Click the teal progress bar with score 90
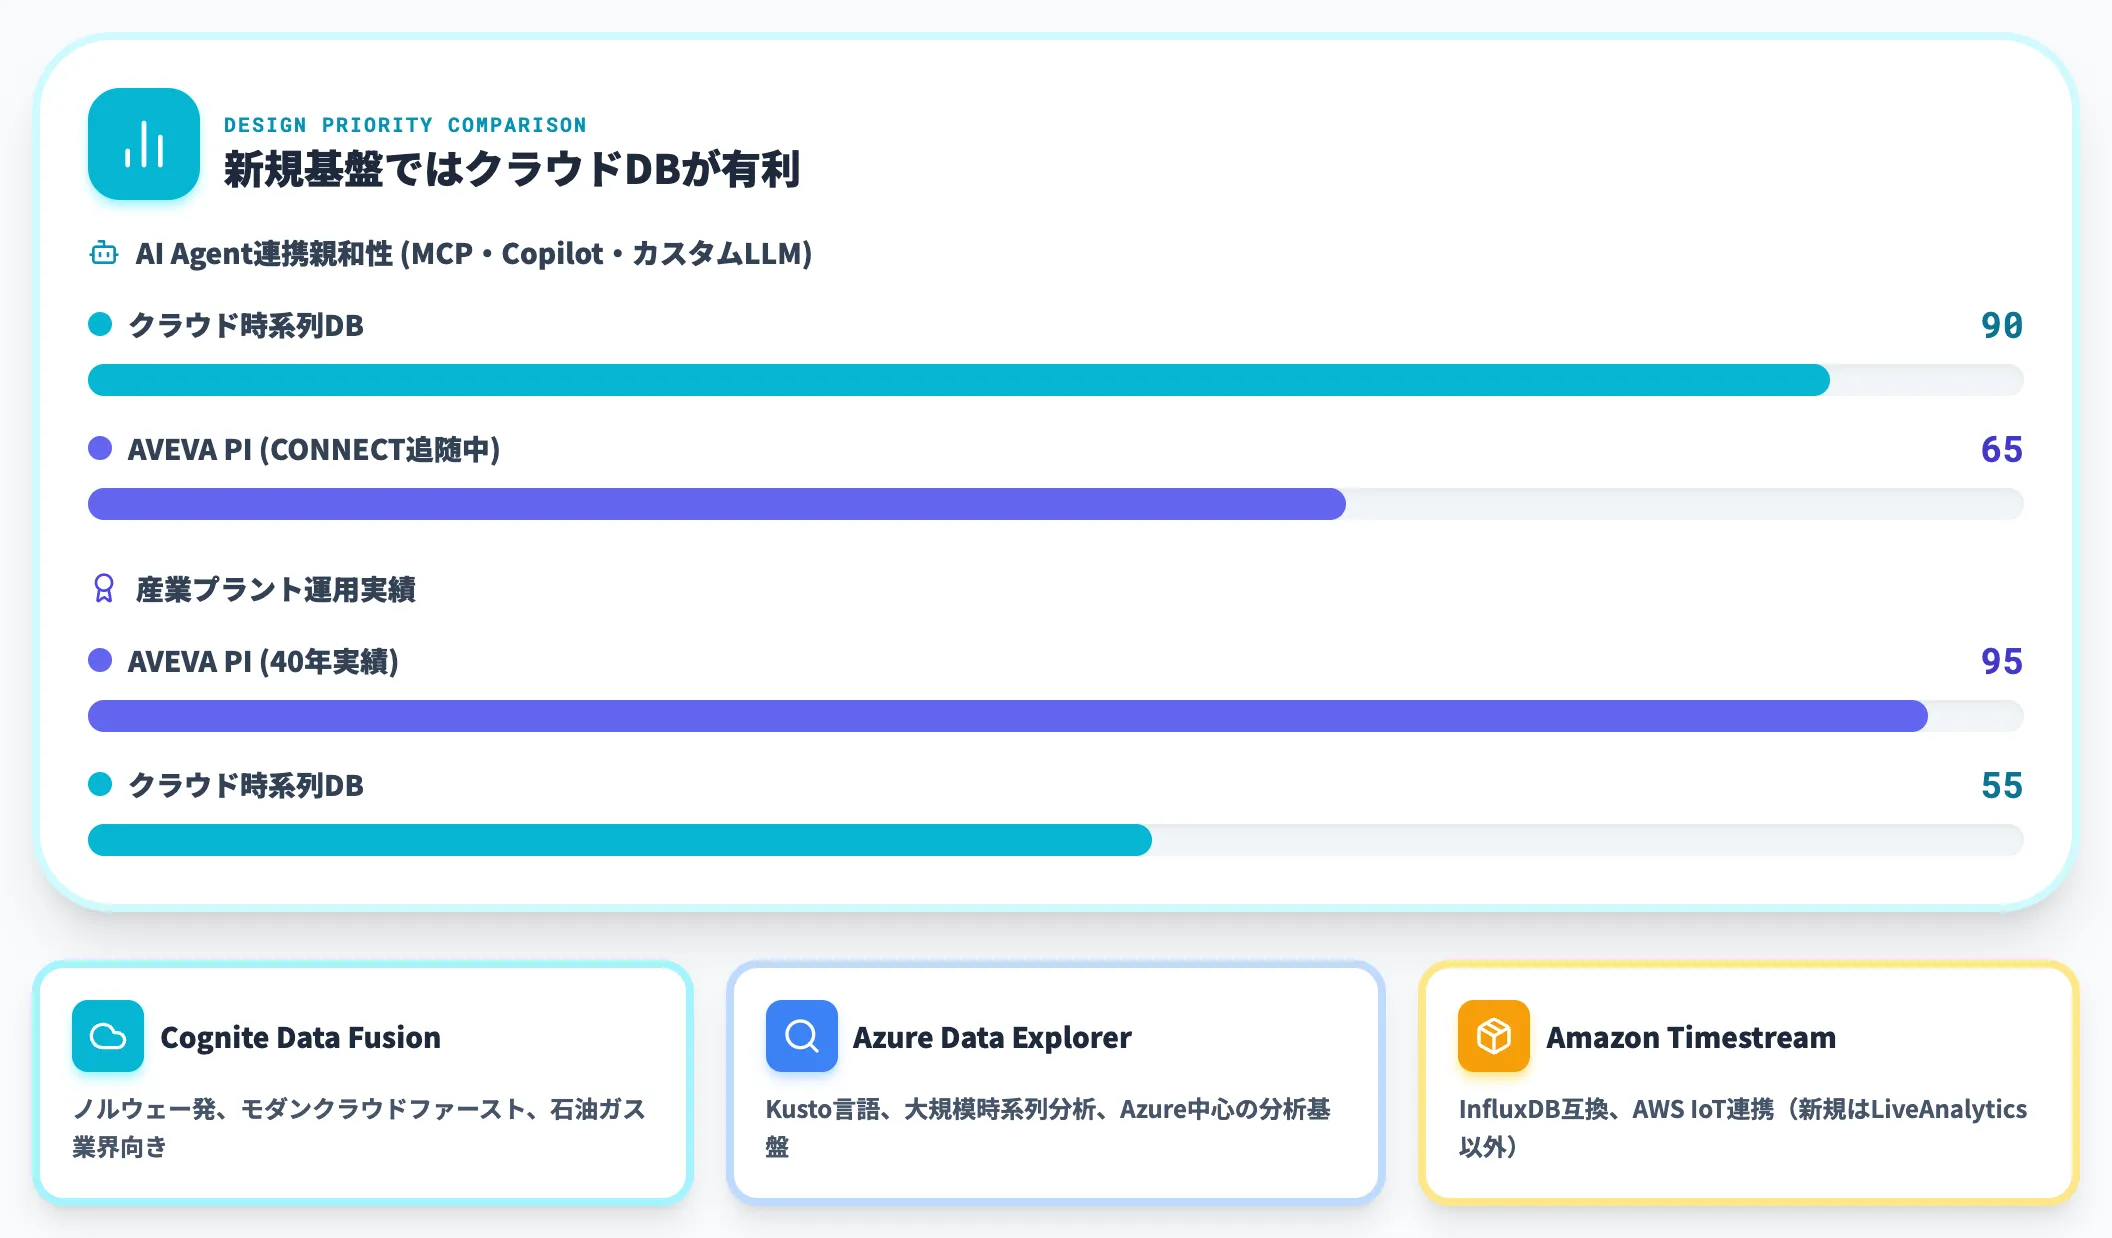This screenshot has height=1238, width=2112. (x=1056, y=380)
